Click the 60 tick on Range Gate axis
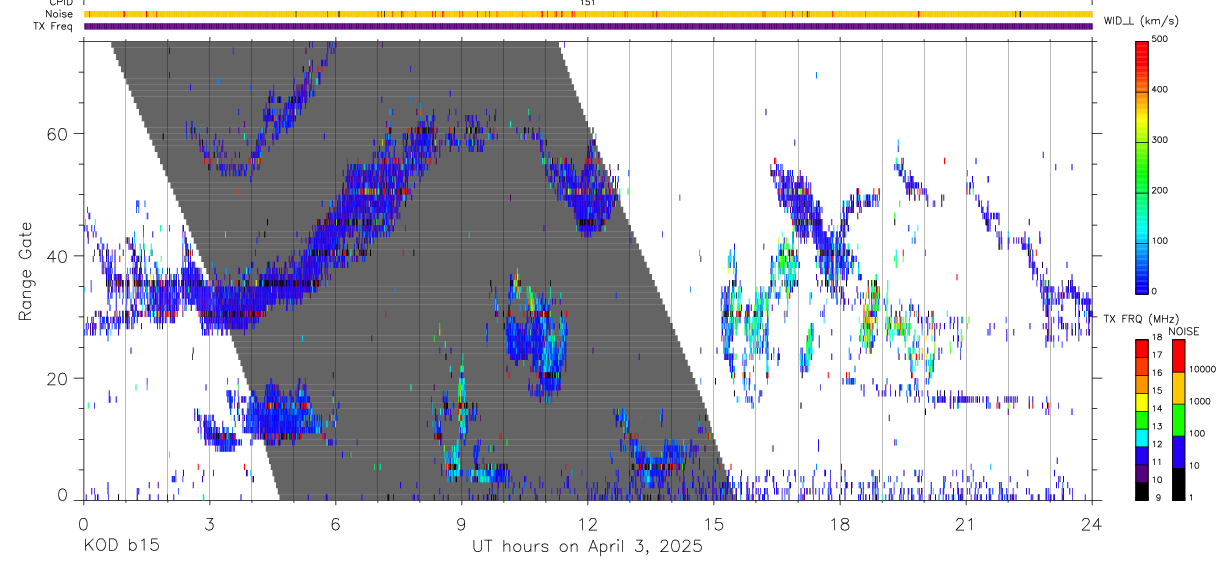This screenshot has width=1228, height=567. point(57,134)
